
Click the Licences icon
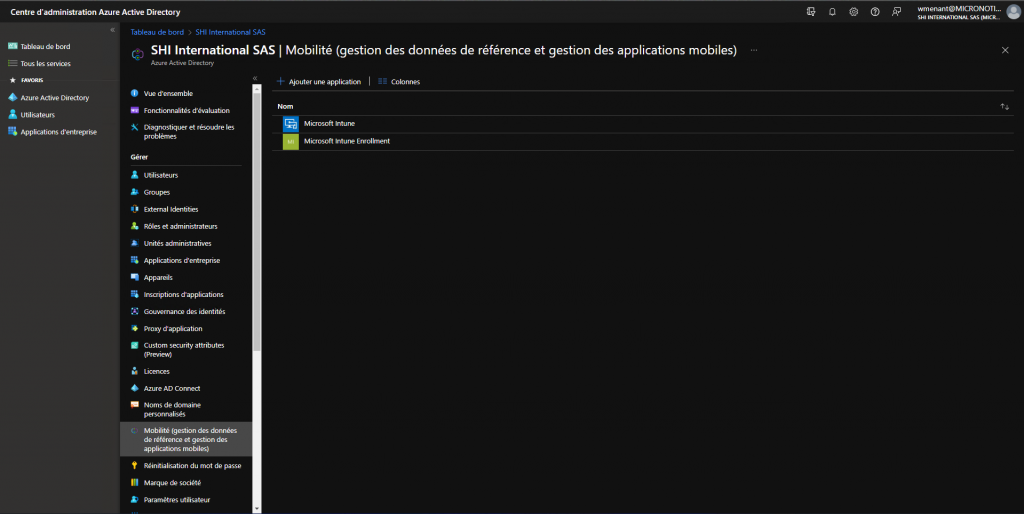(x=135, y=371)
